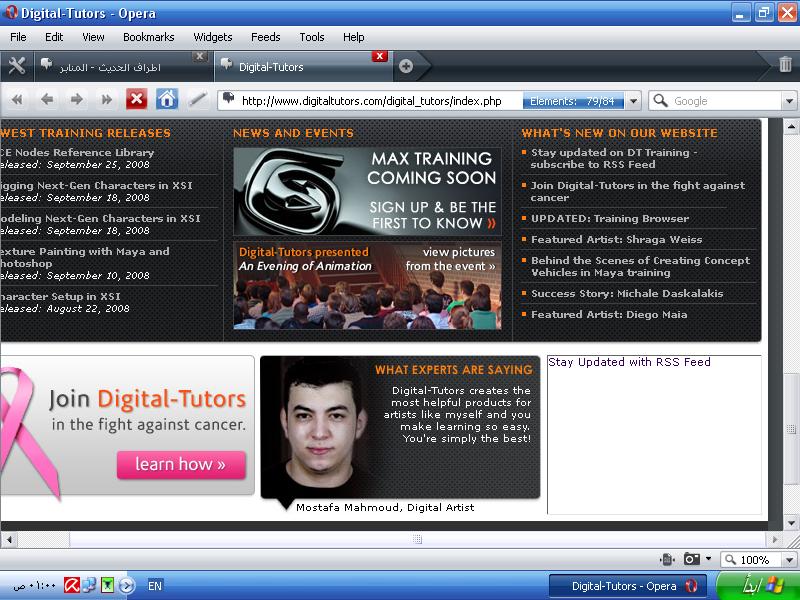Select the Digital-Tutors tab

tap(304, 67)
